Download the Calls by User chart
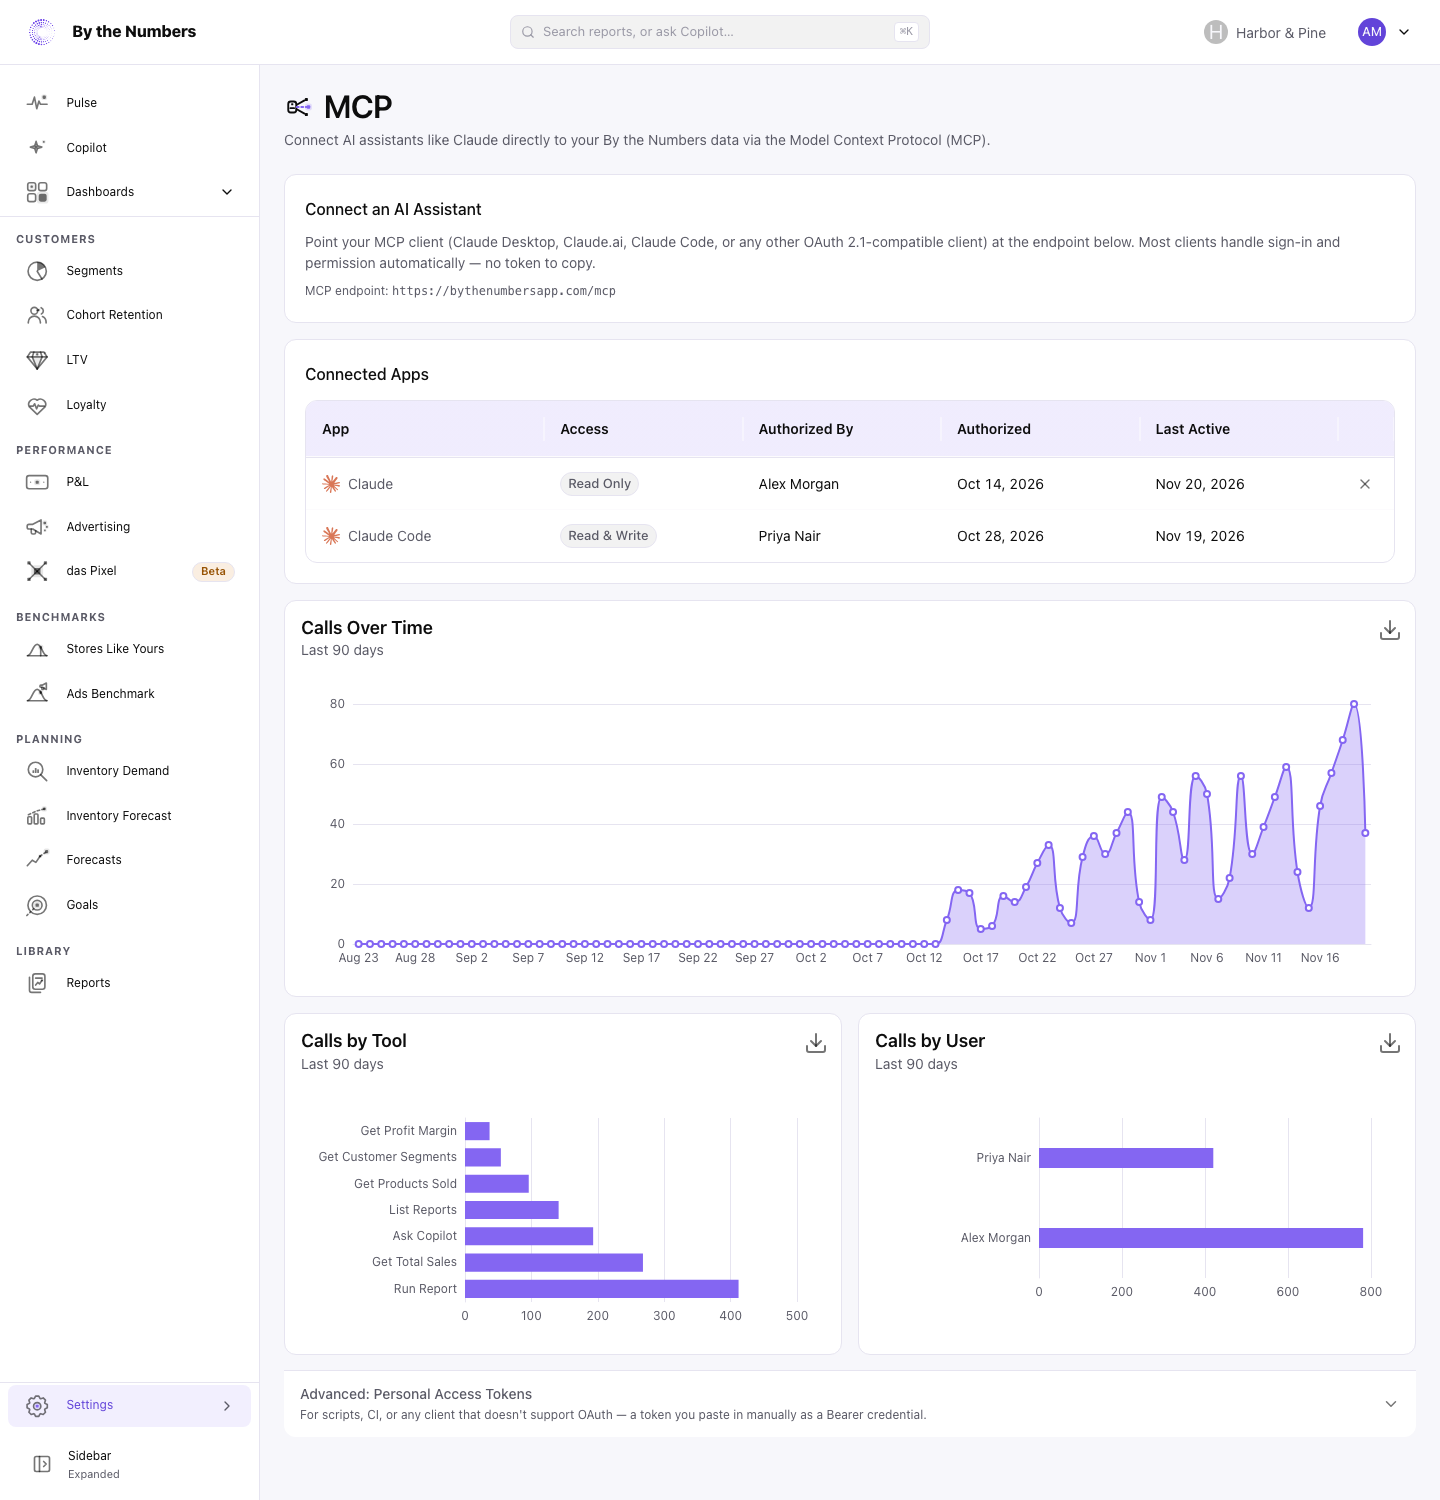This screenshot has width=1440, height=1500. tap(1390, 1043)
